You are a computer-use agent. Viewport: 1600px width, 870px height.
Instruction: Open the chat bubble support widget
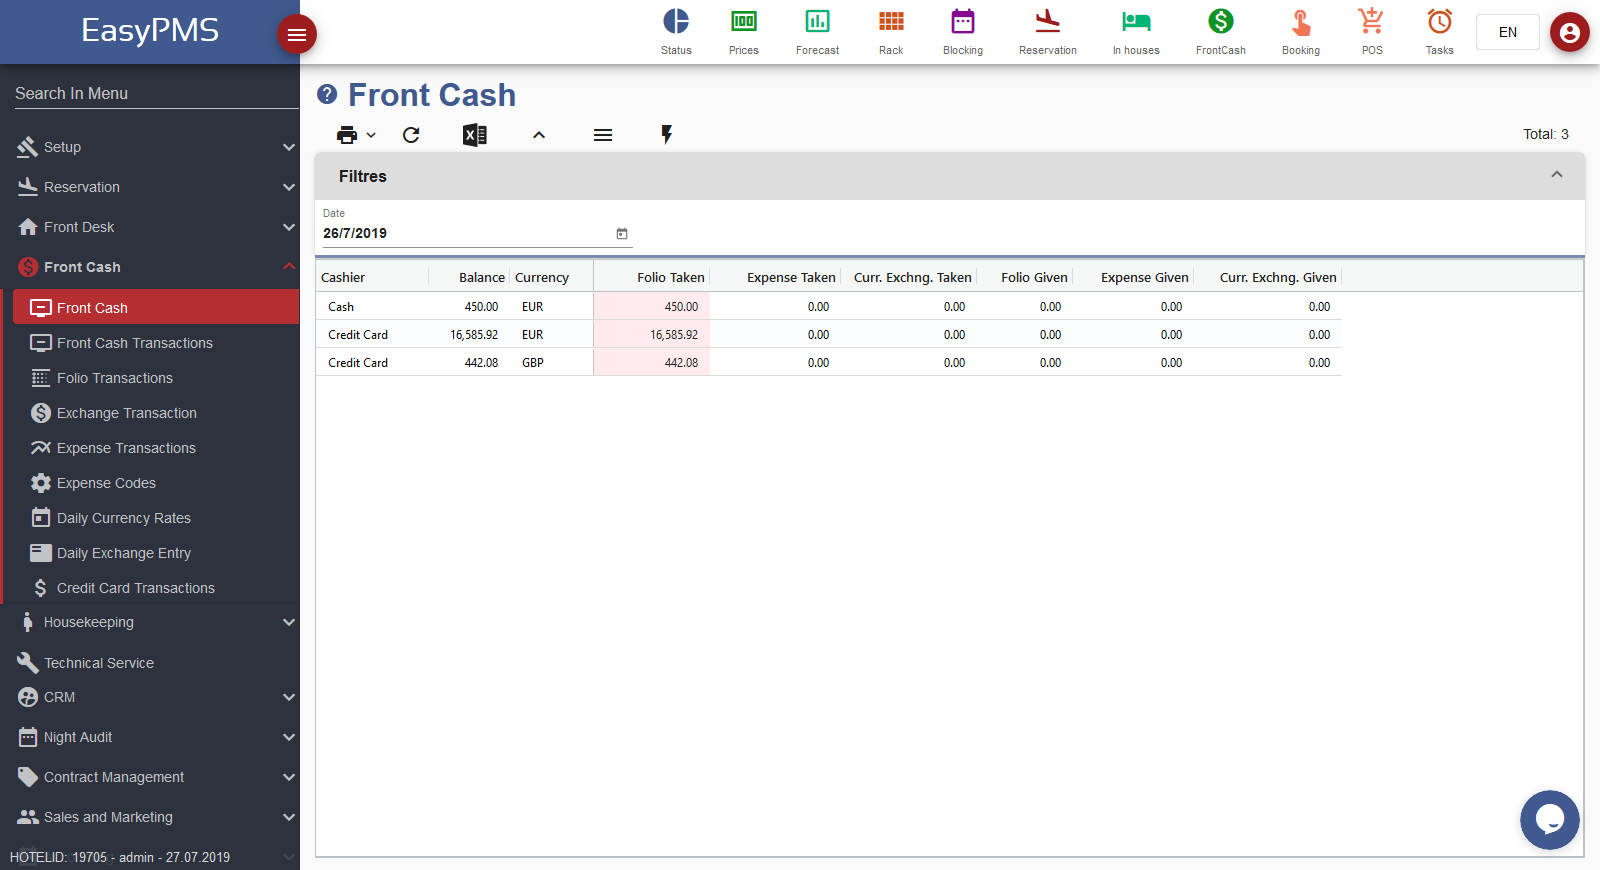click(x=1549, y=820)
